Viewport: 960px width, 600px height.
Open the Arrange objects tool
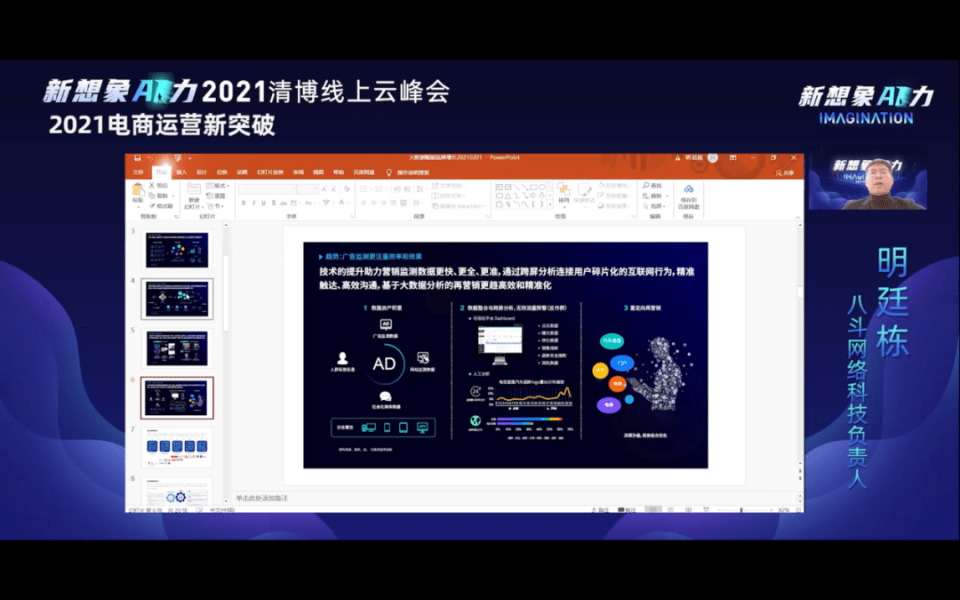[563, 193]
